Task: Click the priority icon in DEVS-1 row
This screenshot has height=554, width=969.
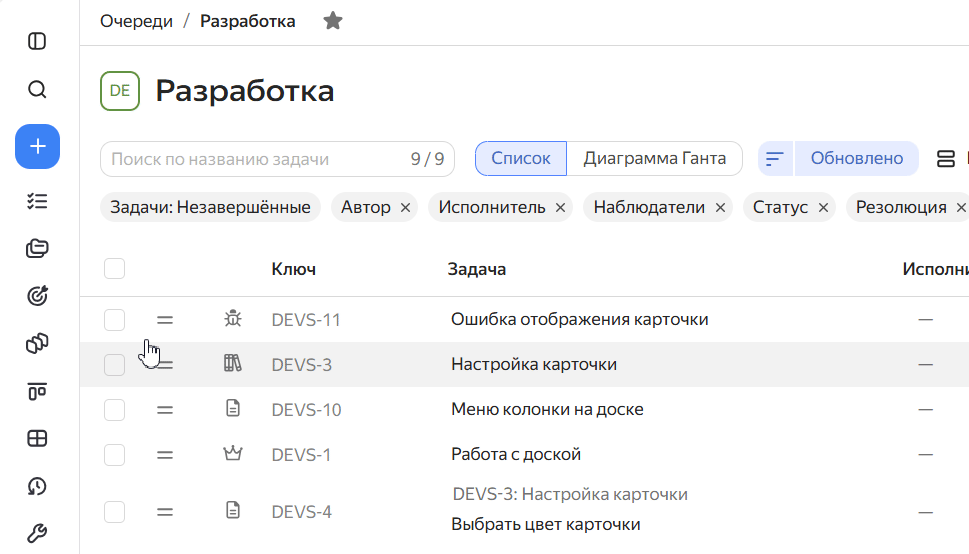Action: coord(165,455)
